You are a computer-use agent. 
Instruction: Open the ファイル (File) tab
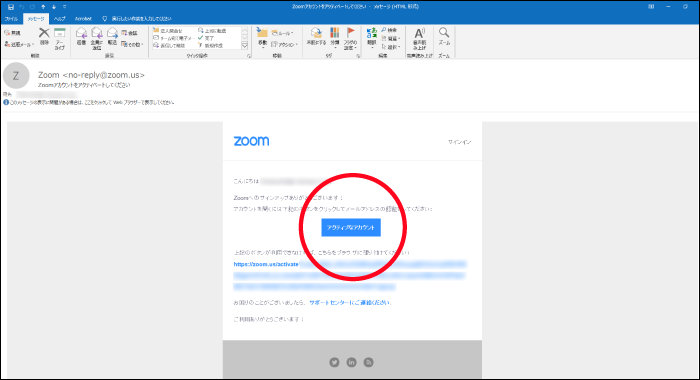pos(11,19)
